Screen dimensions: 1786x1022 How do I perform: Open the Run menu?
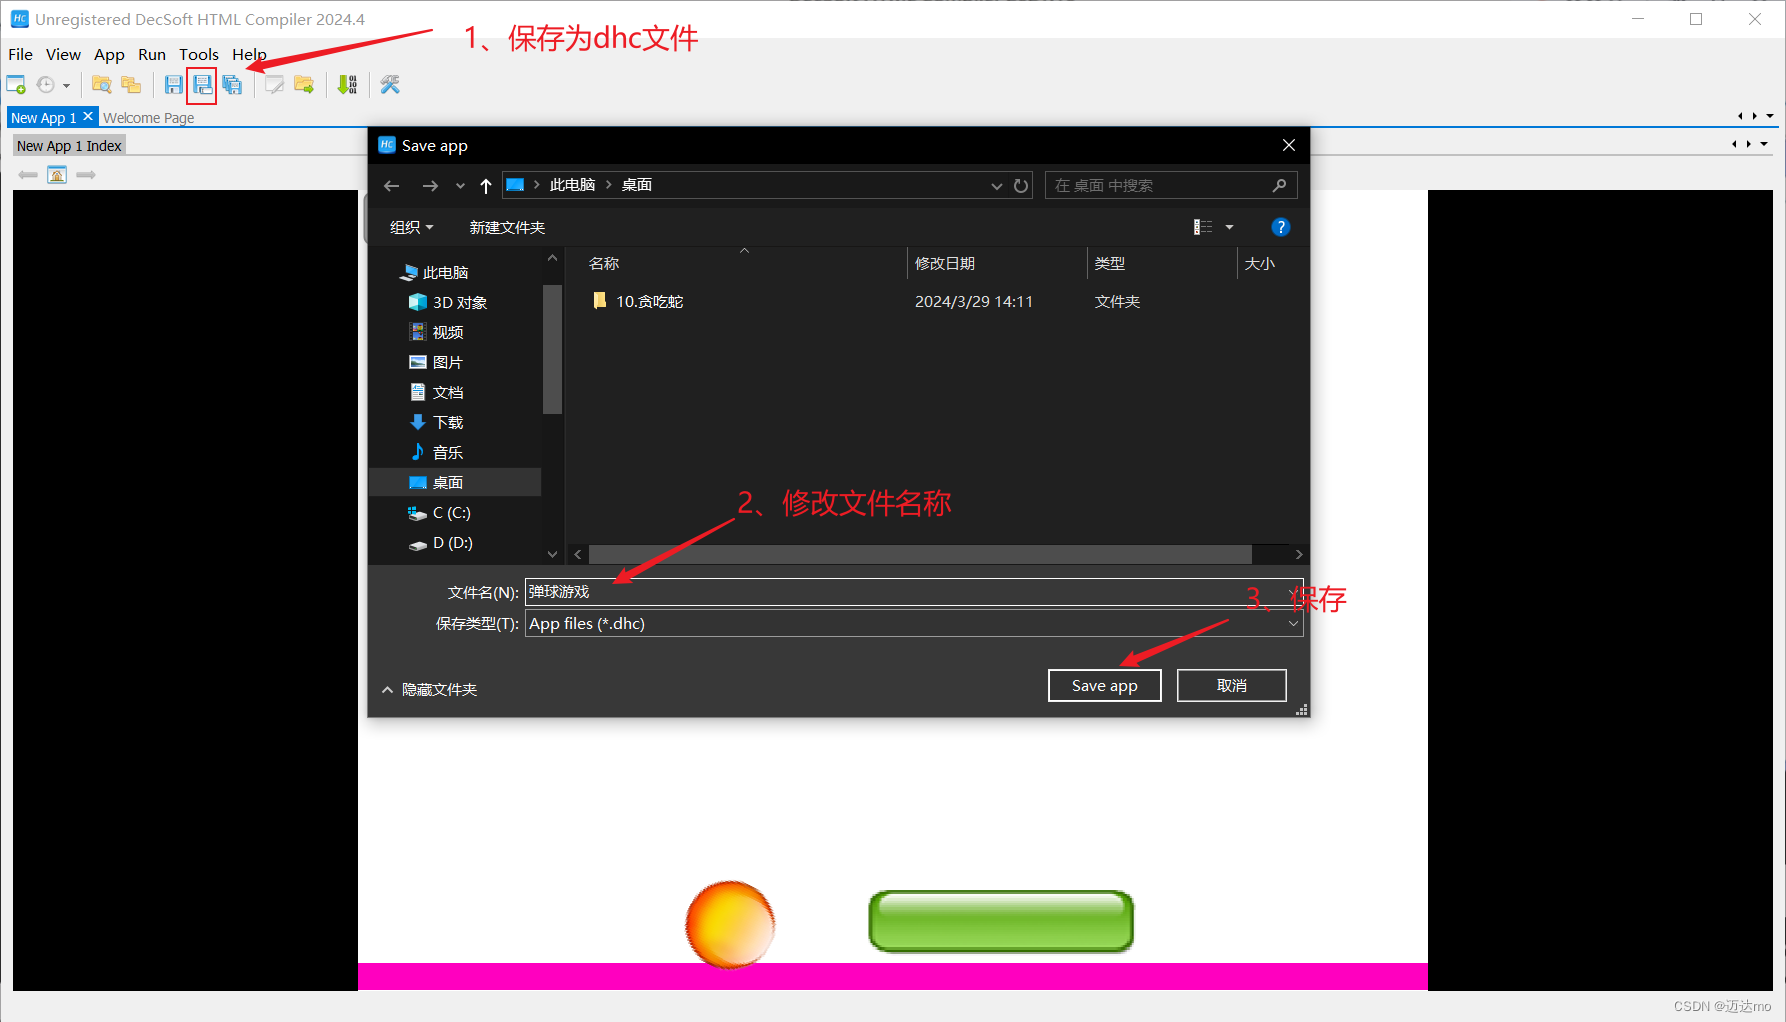tap(151, 54)
